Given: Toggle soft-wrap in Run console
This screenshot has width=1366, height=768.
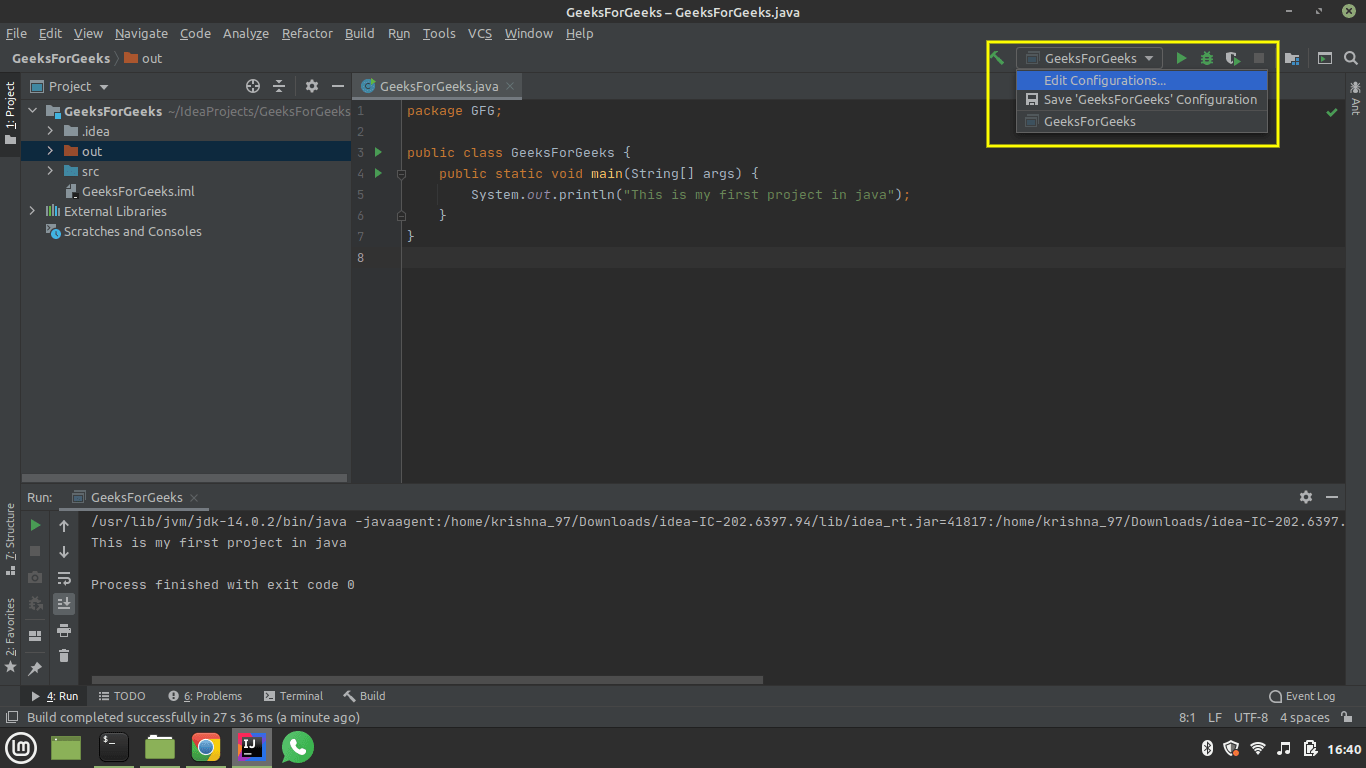Looking at the screenshot, I should point(64,578).
